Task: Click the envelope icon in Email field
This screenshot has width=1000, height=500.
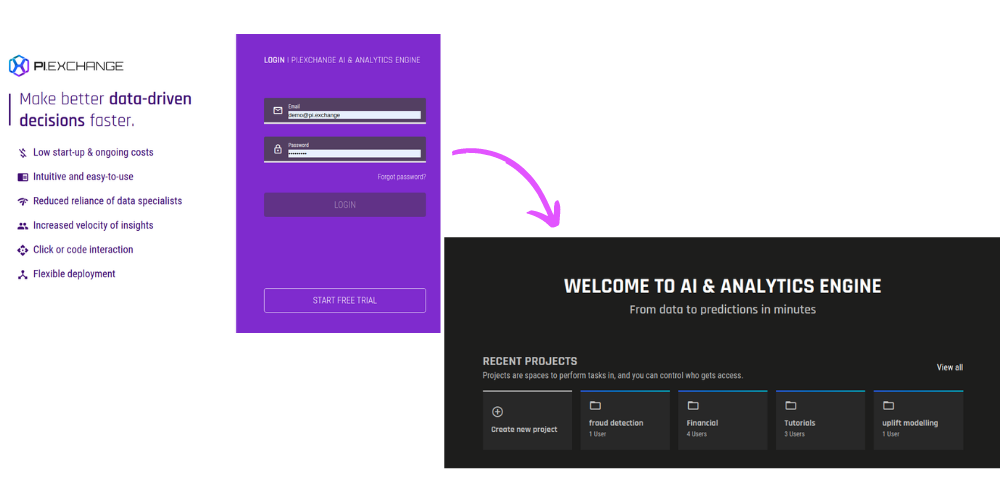Action: point(277,110)
